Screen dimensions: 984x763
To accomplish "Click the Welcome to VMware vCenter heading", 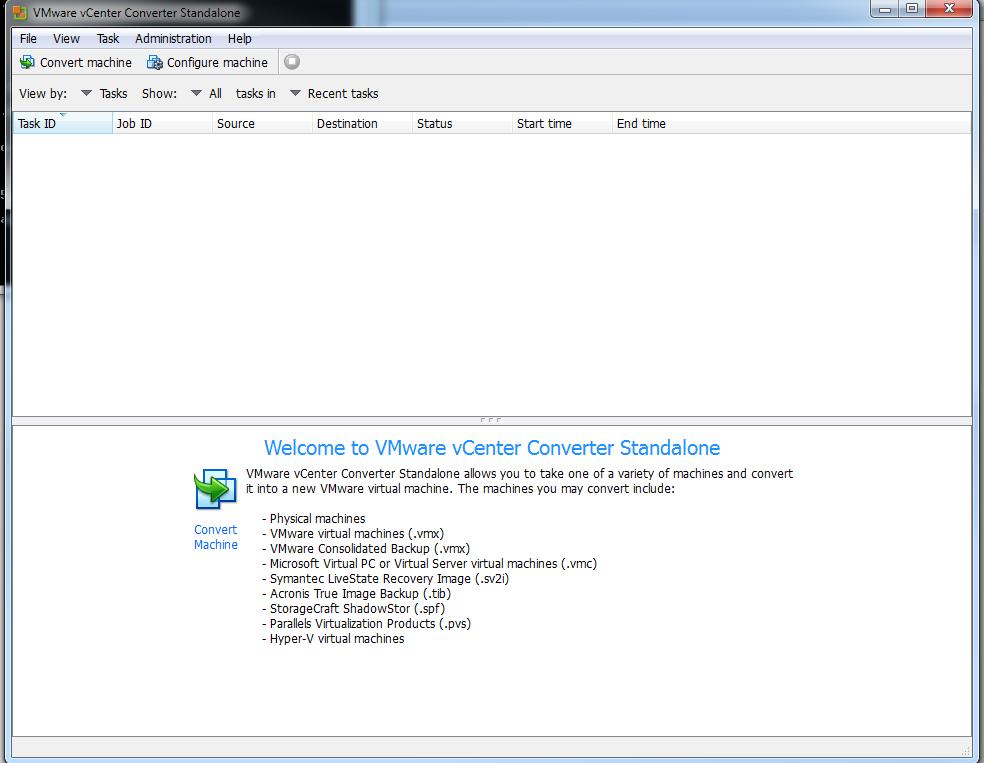I will click(492, 447).
